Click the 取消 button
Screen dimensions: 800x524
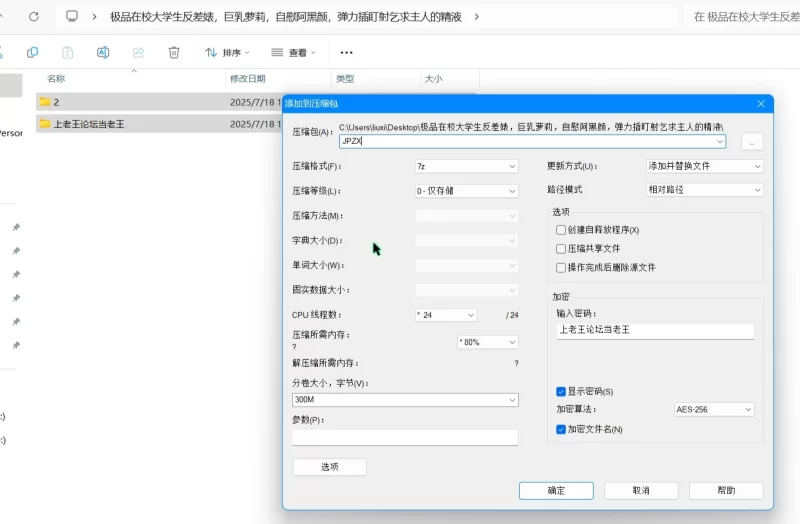click(641, 491)
